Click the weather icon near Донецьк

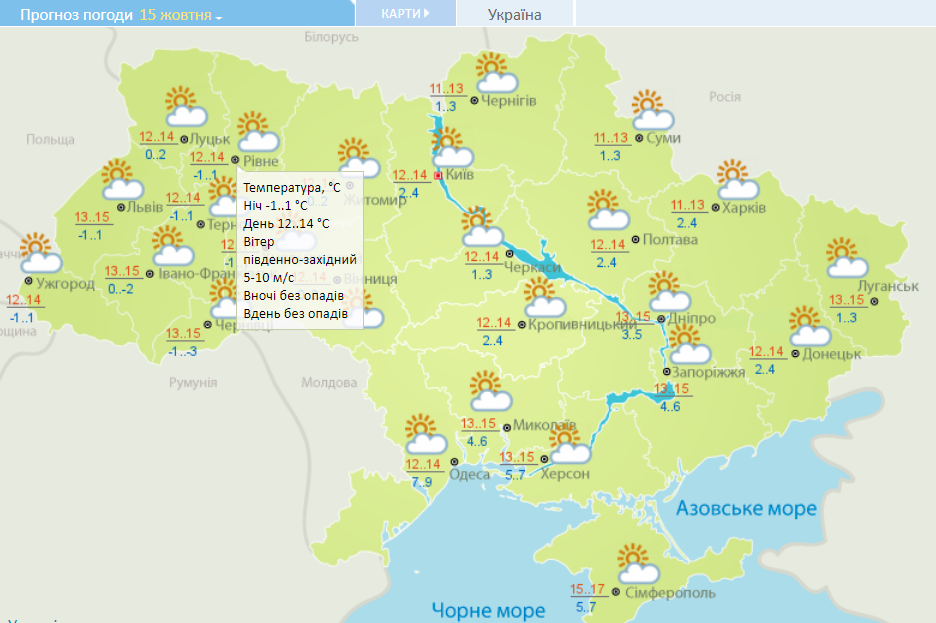coord(808,325)
